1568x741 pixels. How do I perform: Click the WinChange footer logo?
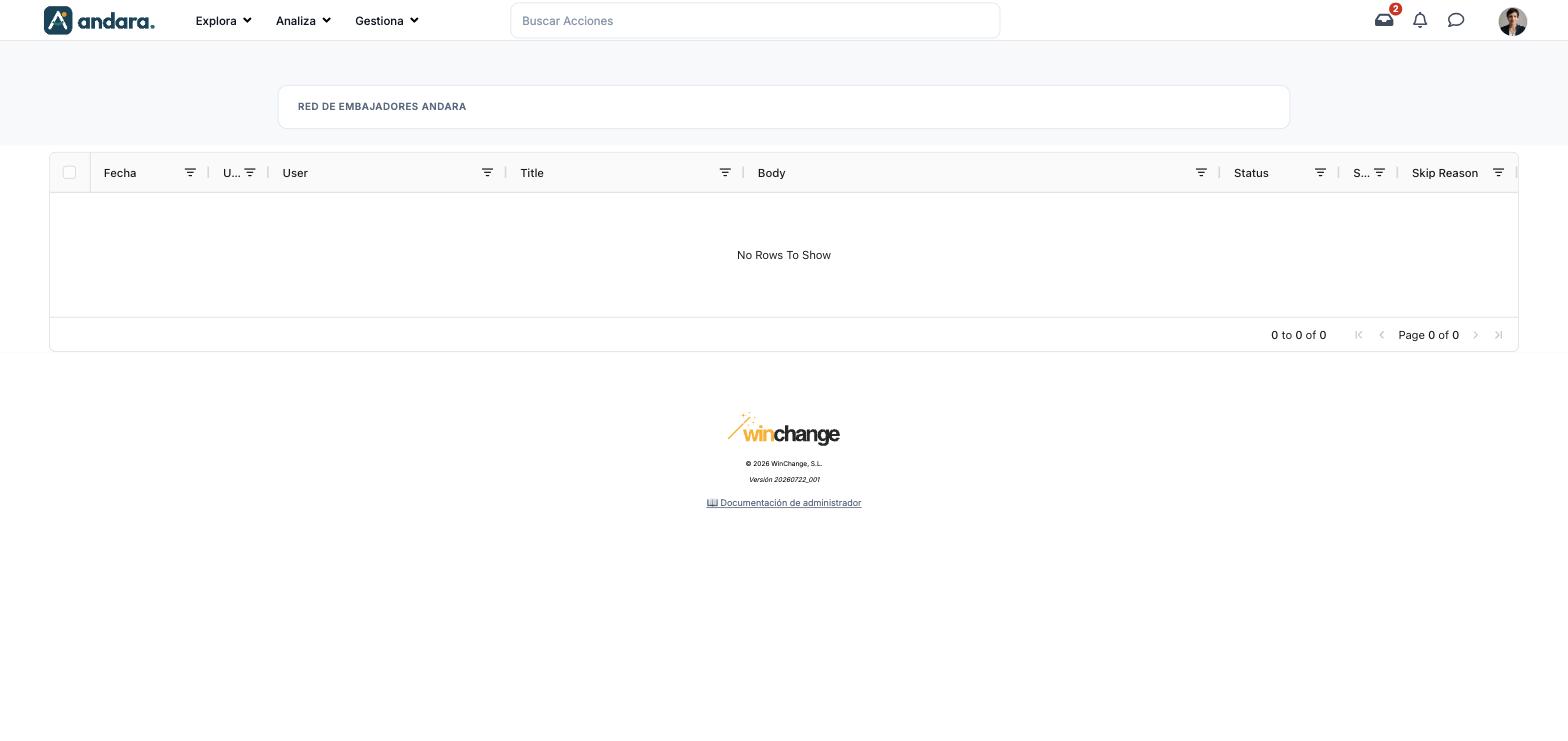click(784, 430)
